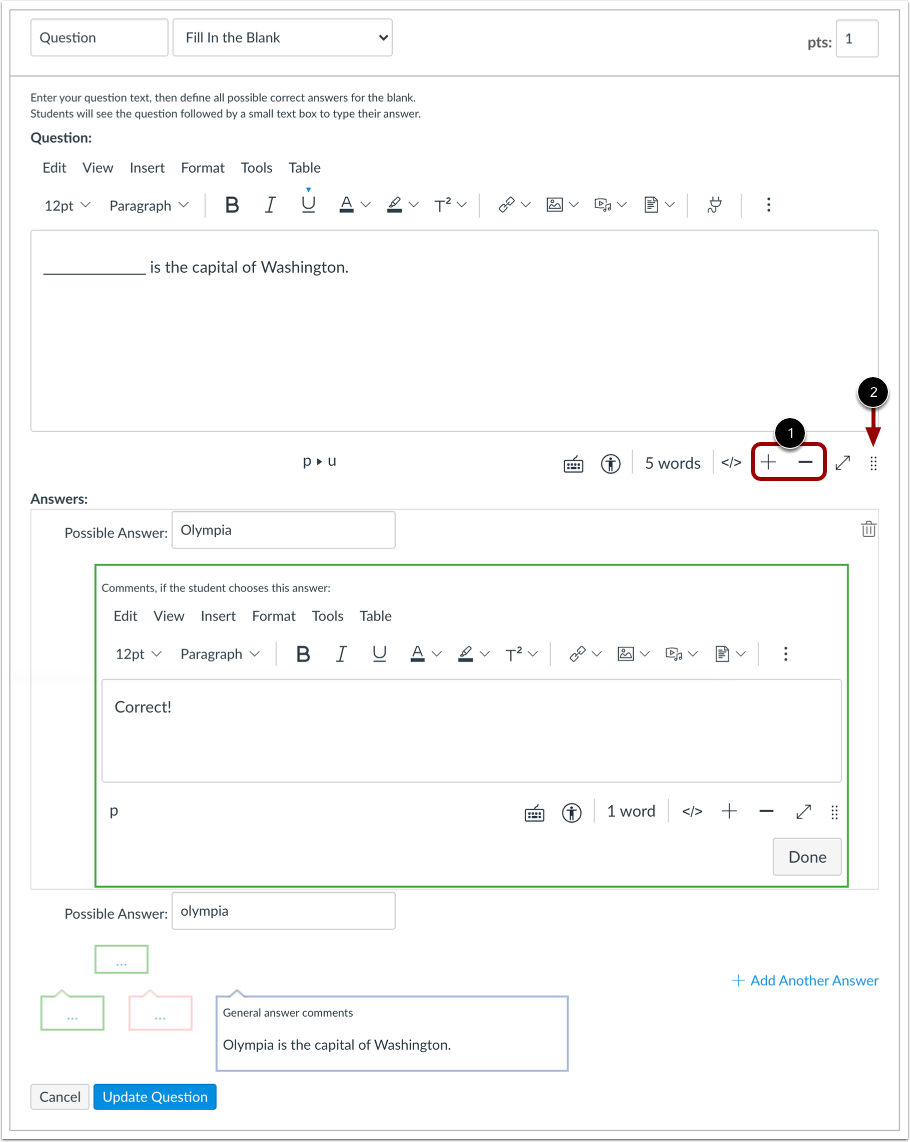Open Edit menu in question editor
910x1142 pixels.
[54, 168]
